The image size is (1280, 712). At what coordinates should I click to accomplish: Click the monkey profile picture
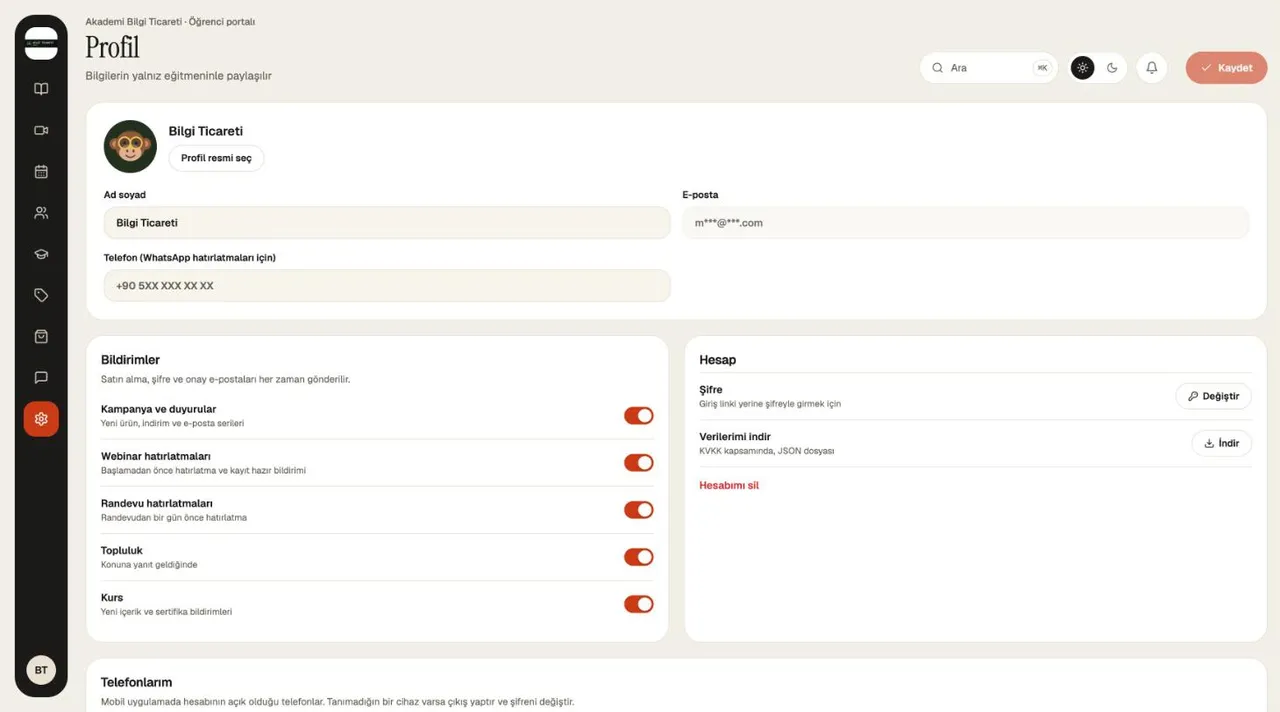(130, 147)
